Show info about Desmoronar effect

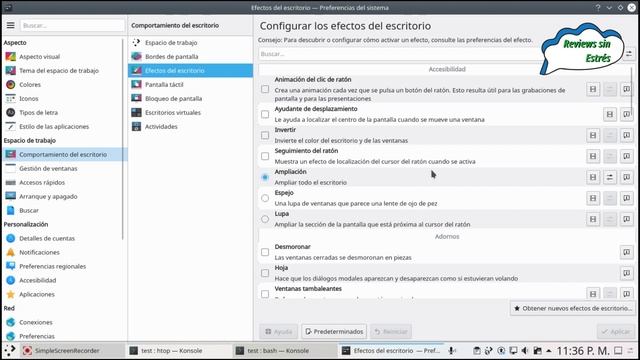(627, 252)
